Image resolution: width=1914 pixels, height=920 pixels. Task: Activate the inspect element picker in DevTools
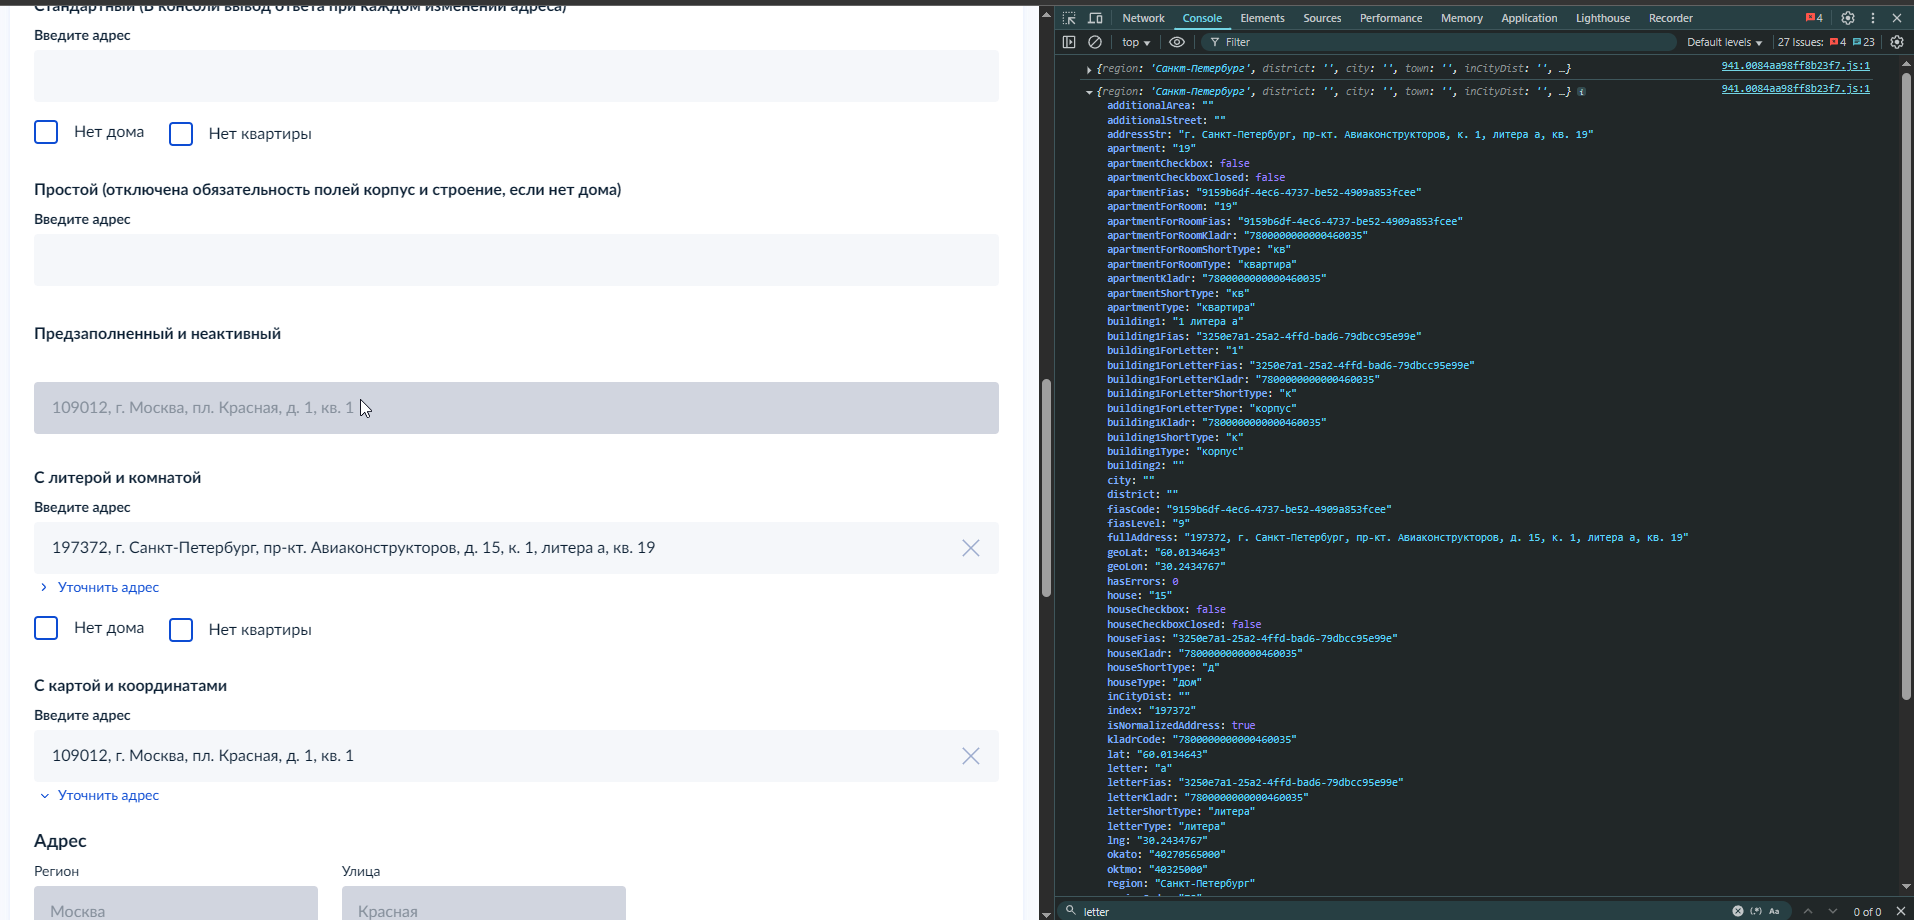pos(1069,18)
